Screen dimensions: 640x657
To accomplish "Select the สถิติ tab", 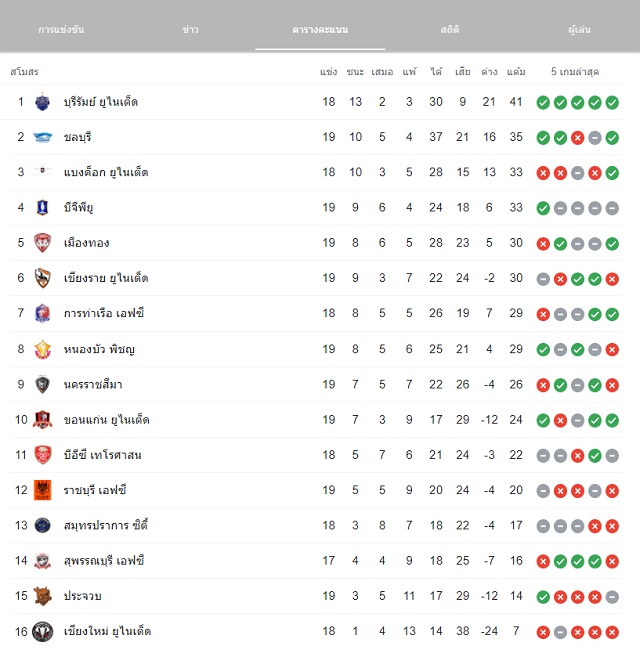I will pos(450,29).
